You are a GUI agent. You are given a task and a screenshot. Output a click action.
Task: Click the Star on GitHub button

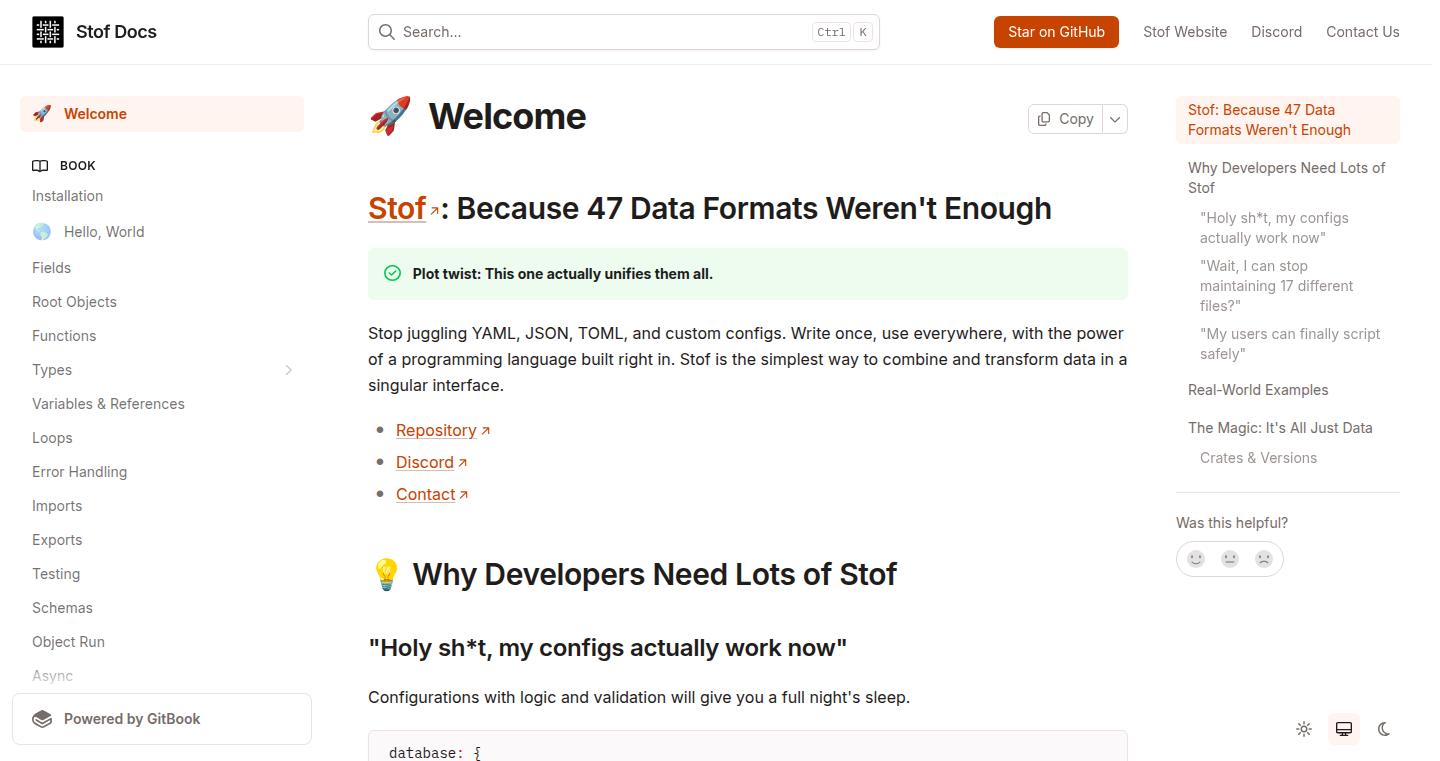tap(1056, 32)
